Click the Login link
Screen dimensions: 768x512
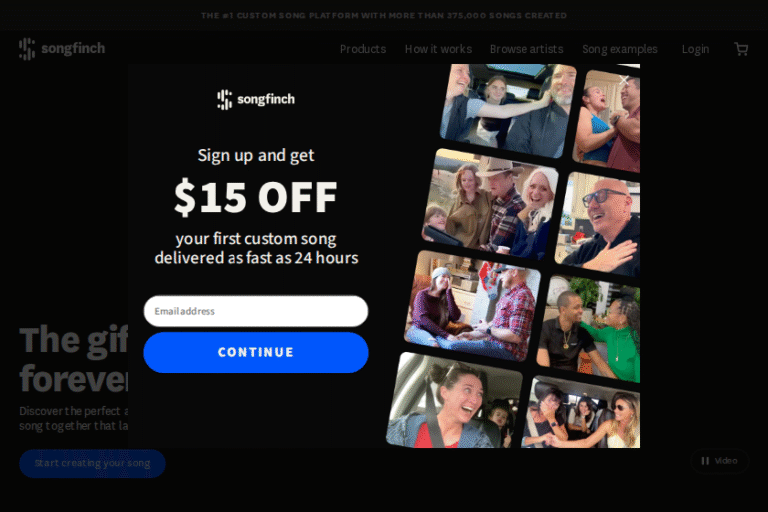click(696, 49)
